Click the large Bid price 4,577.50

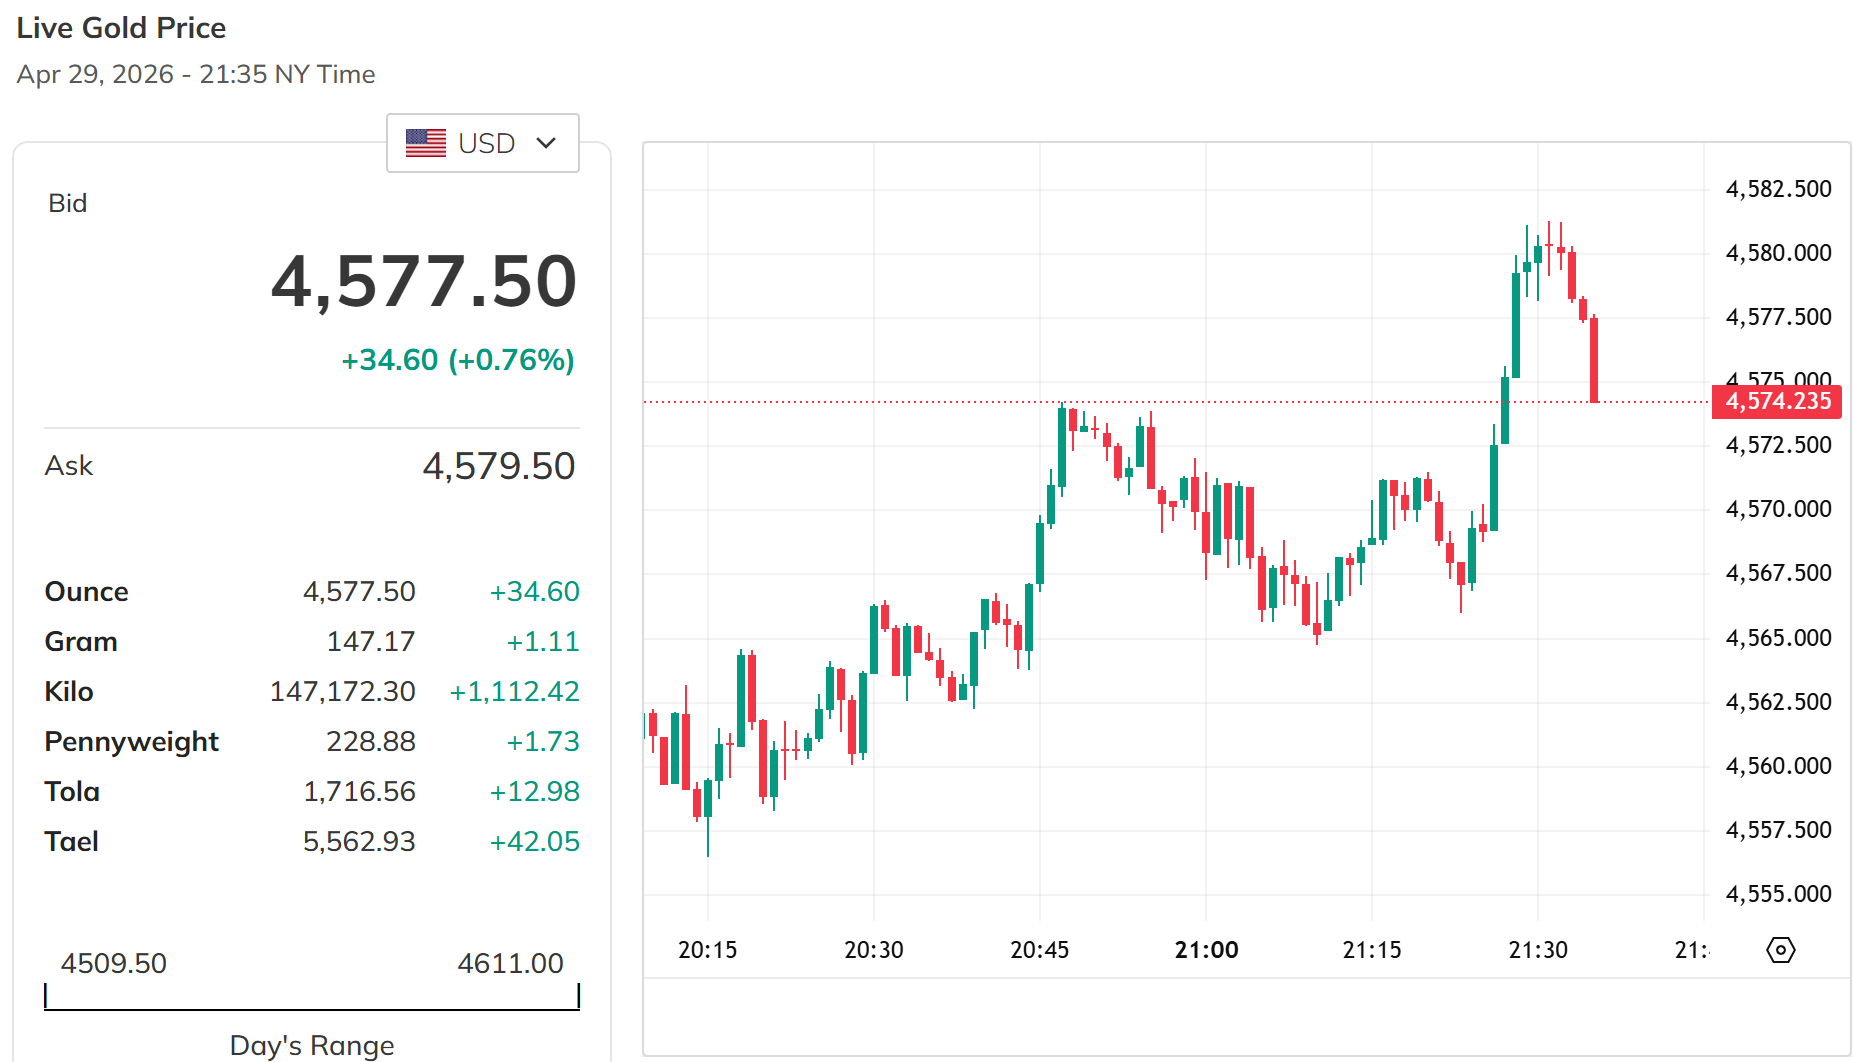click(424, 281)
